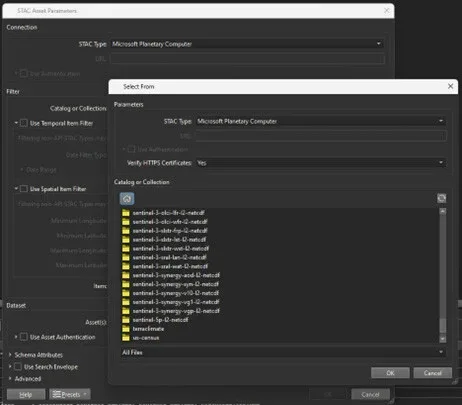The image size is (462, 405).
Task: Click the Help button
Action: point(26,394)
